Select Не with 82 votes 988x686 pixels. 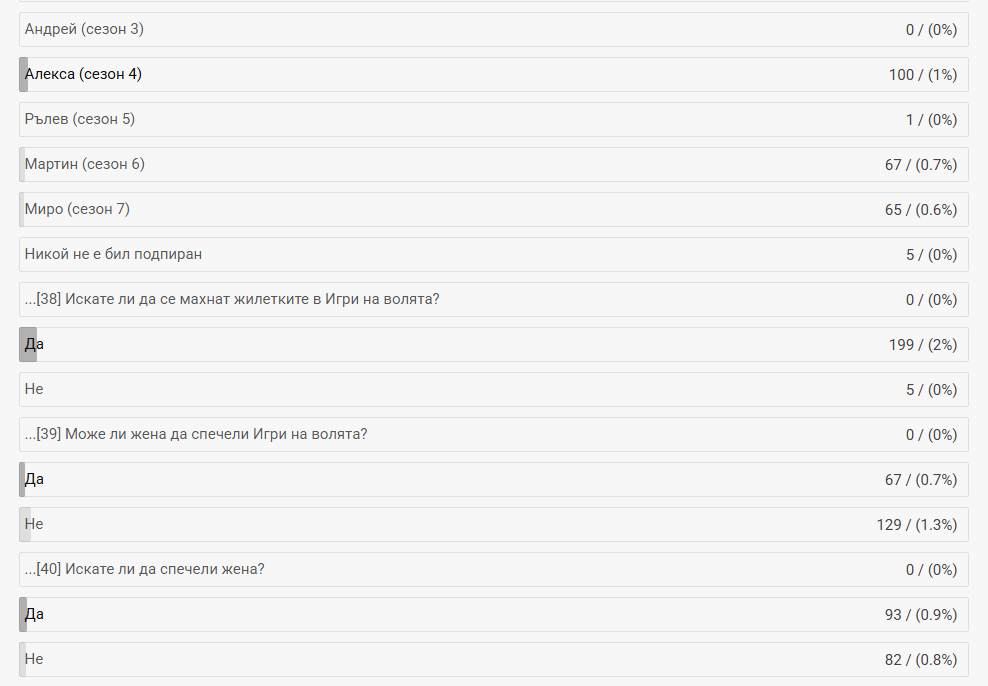[x=34, y=659]
